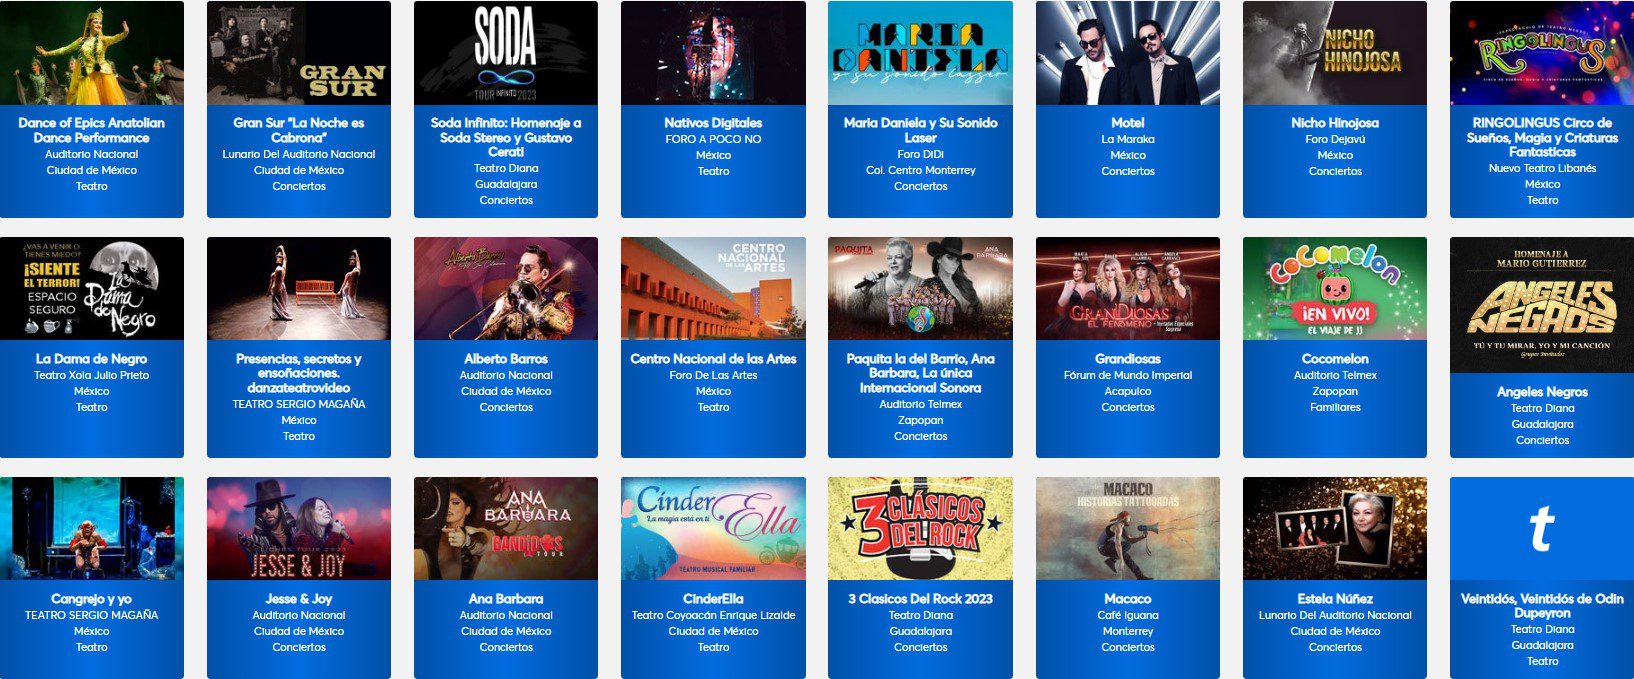Click the Ringolingus circus banner image
The height and width of the screenshot is (679, 1634).
click(x=1542, y=53)
